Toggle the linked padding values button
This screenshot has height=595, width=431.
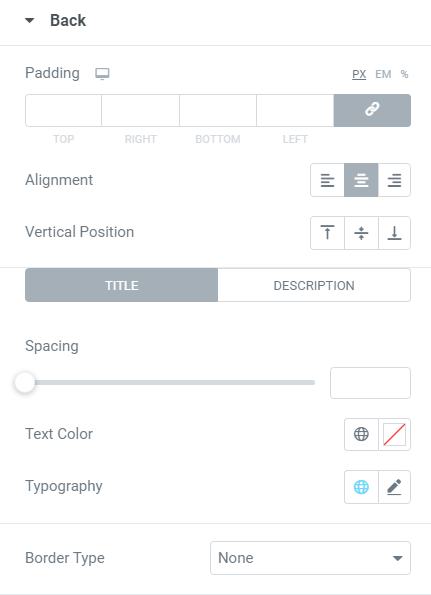tap(372, 110)
